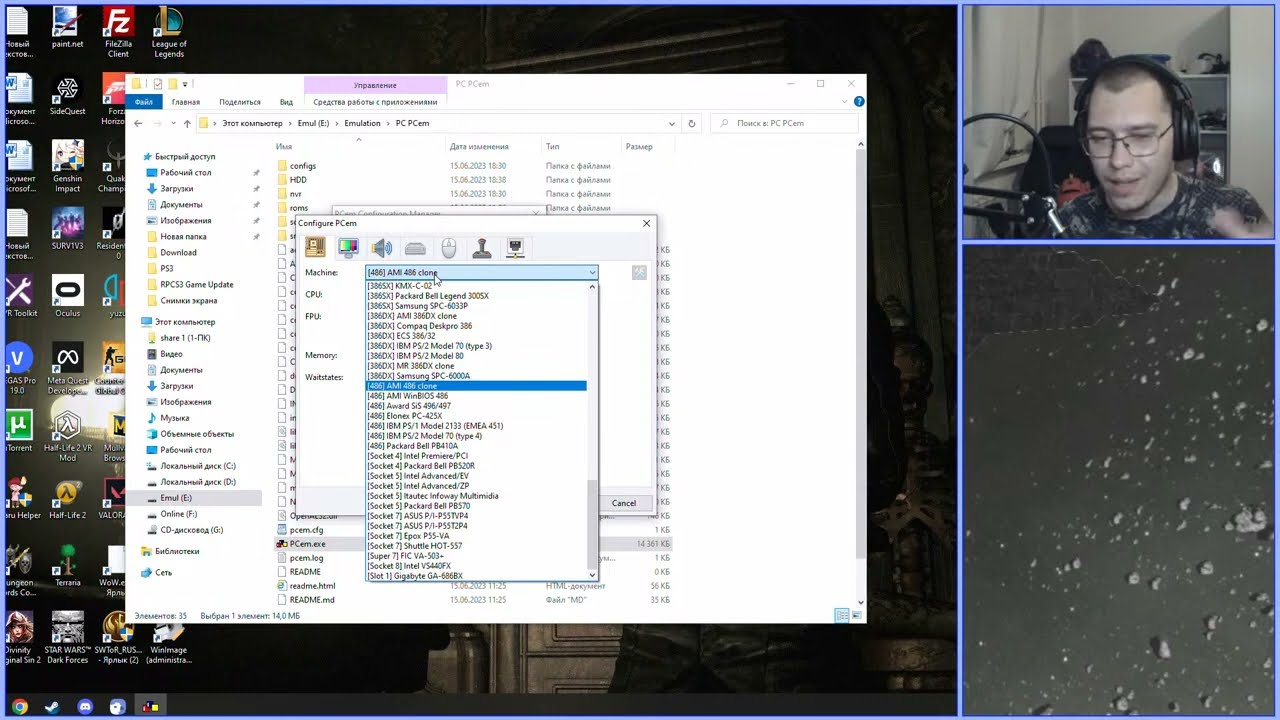The width and height of the screenshot is (1280, 720).
Task: Open the SideQuest desktop shortcut
Action: click(x=67, y=97)
